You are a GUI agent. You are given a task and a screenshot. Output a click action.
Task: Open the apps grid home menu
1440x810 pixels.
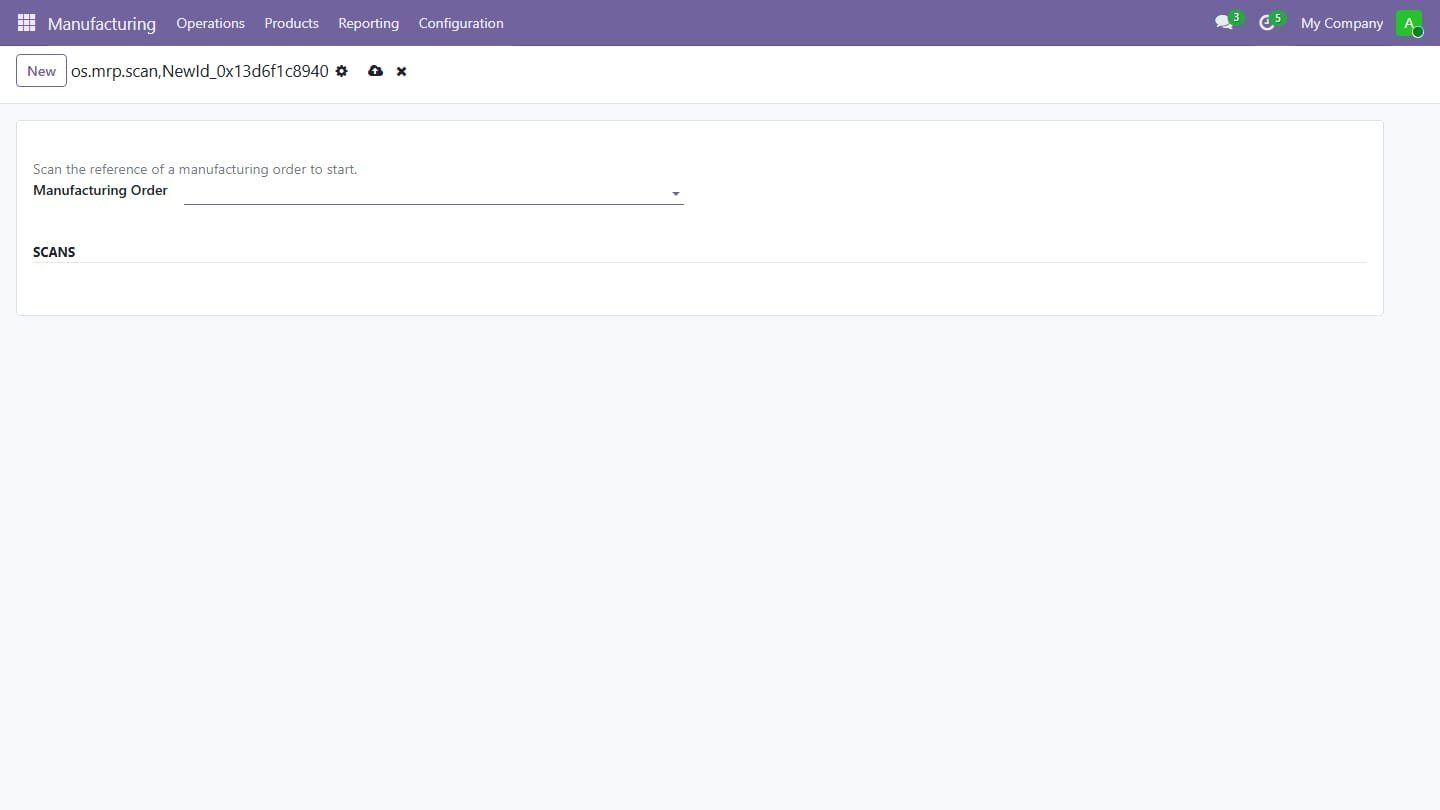[x=27, y=22]
